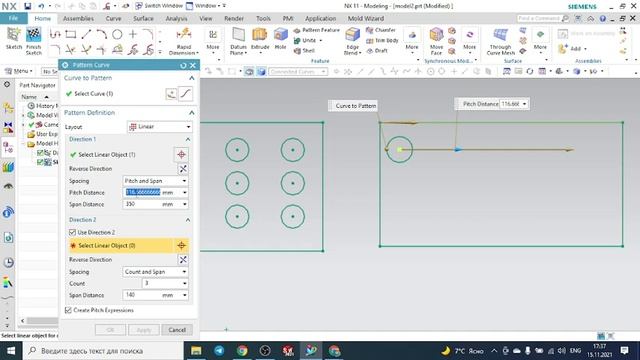Select the Line sketch tool
This screenshot has height=360, width=640.
coord(86,34)
